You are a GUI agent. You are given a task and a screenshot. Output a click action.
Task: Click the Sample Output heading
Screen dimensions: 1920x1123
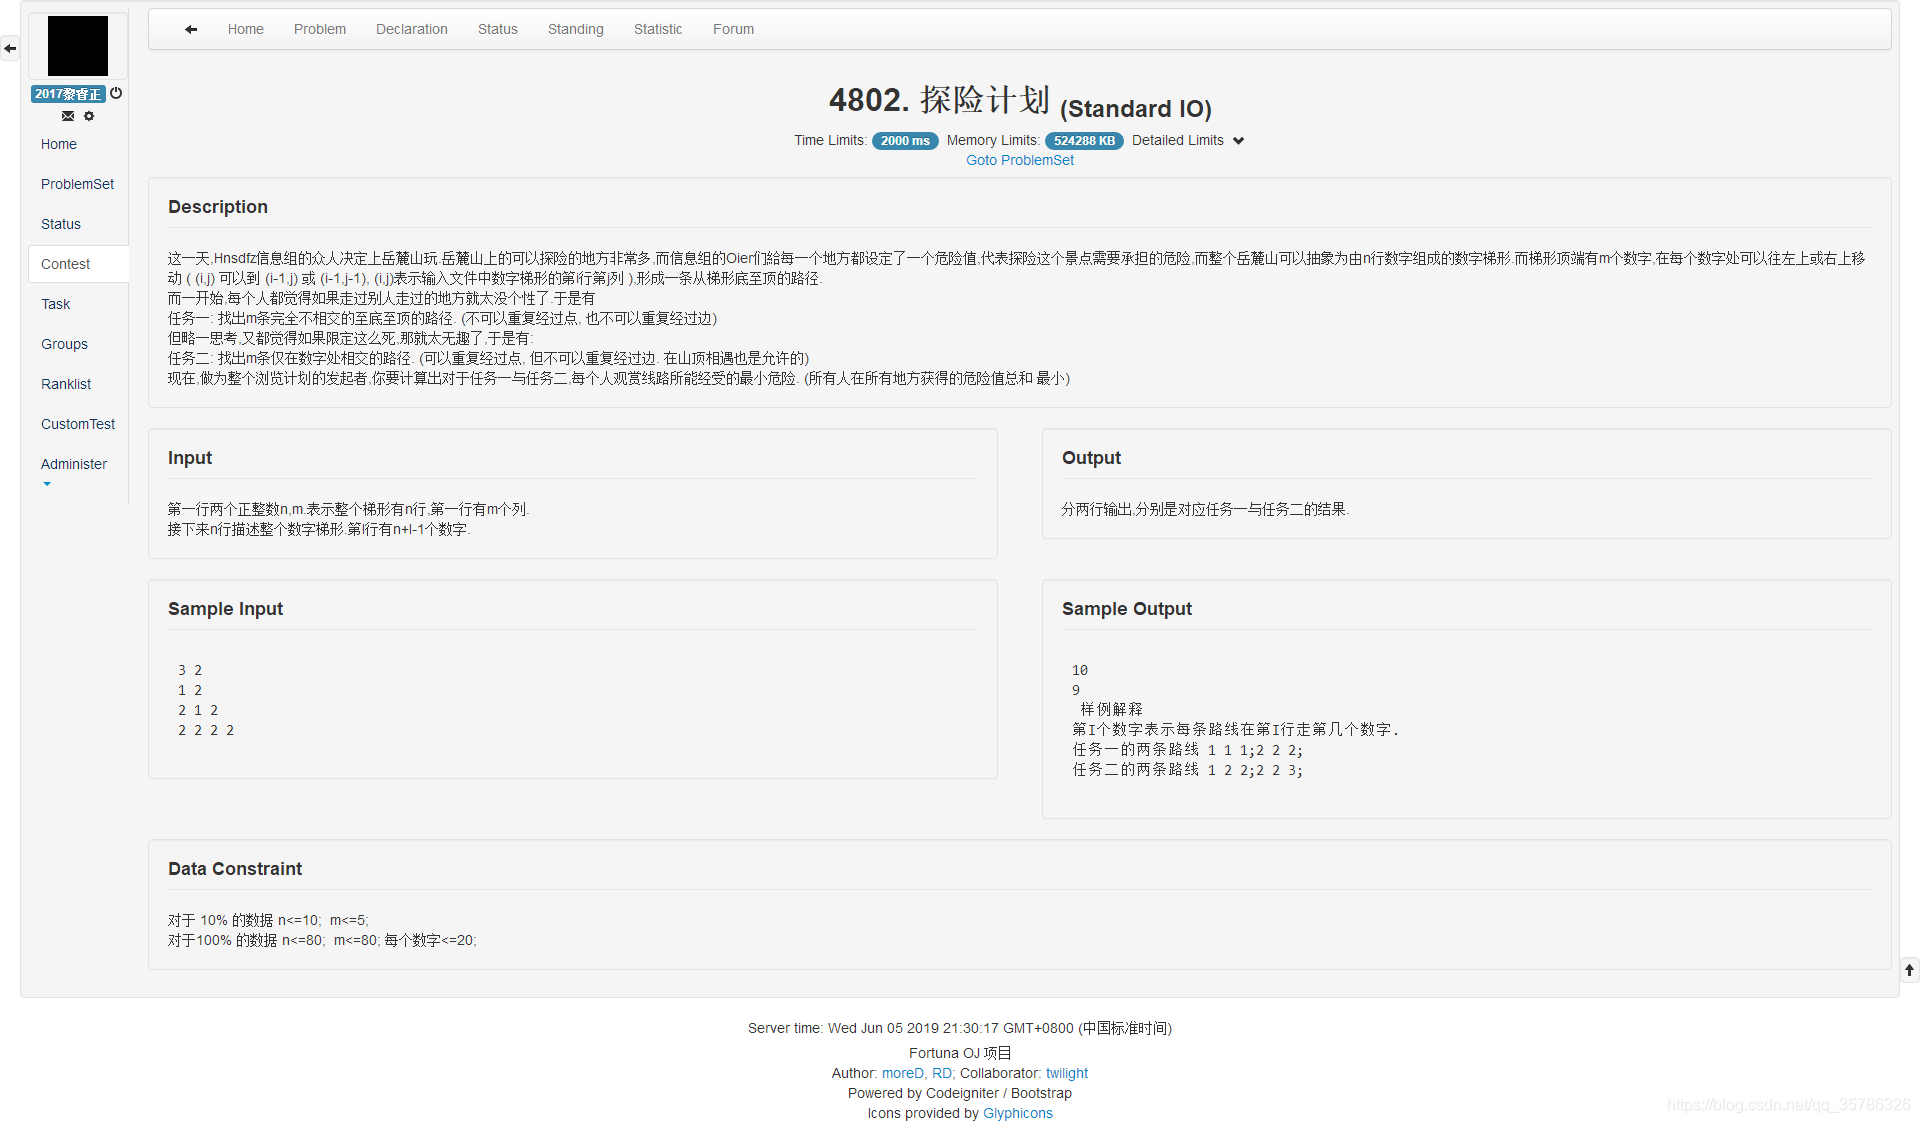click(1127, 609)
